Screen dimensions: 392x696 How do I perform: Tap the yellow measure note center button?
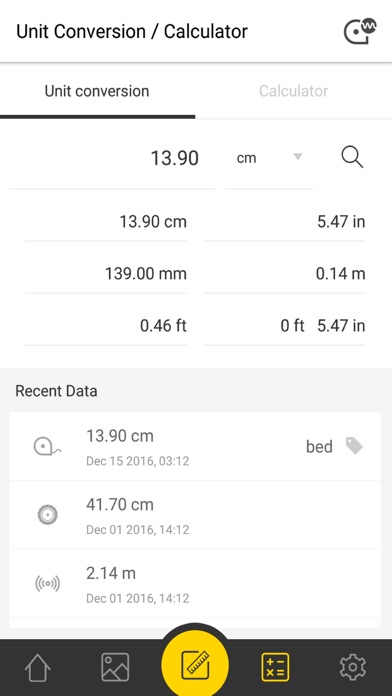195,665
